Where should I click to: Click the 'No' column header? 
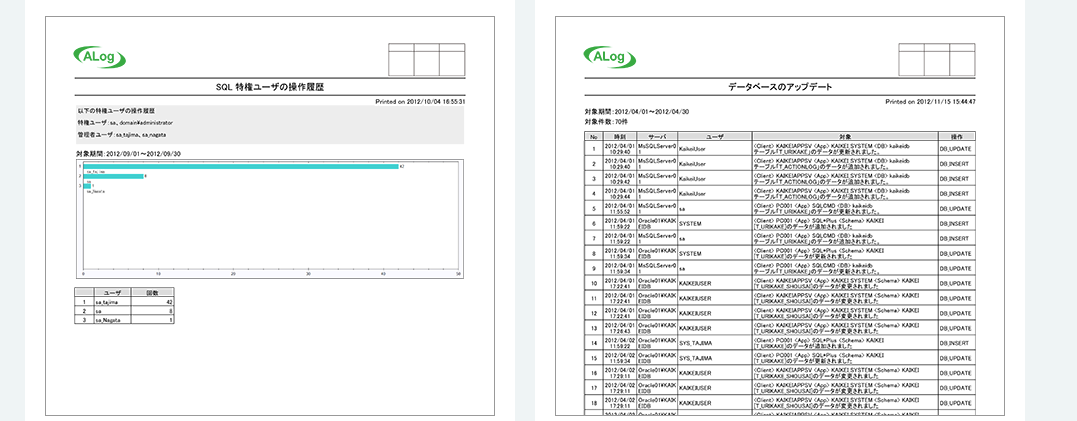[593, 137]
